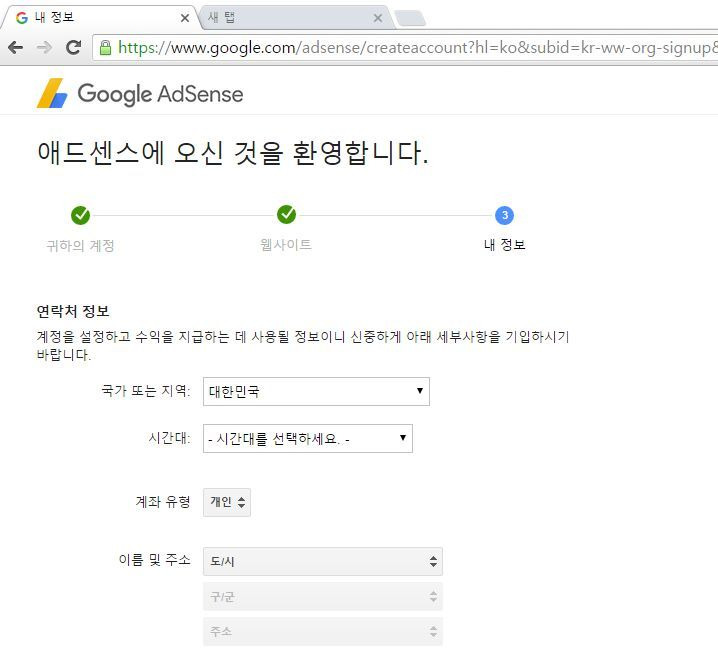Click the 내 정보 step label
Viewport: 718px width, 652px height.
(505, 244)
